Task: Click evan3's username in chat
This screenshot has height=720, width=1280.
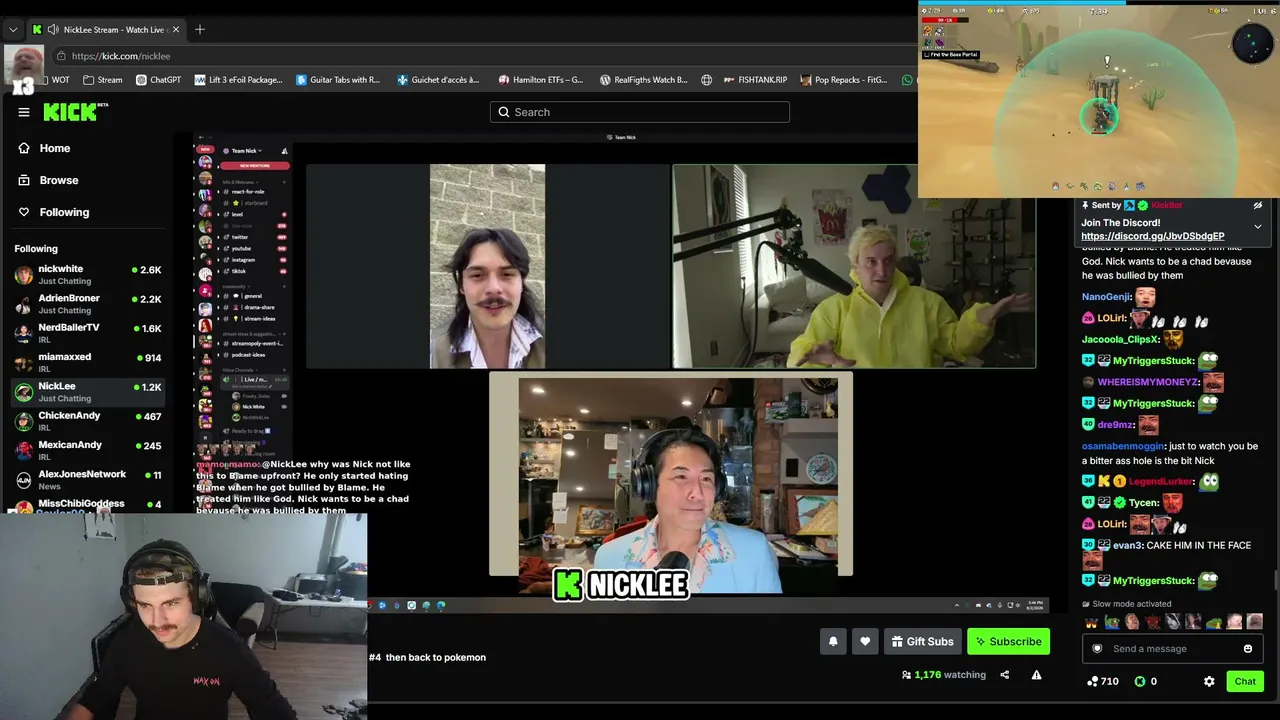Action: (1127, 545)
